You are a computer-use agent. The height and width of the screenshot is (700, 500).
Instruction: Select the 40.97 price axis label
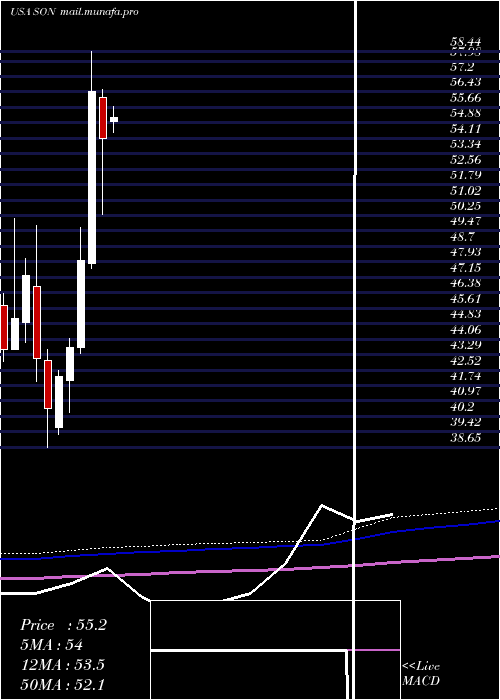(x=466, y=391)
